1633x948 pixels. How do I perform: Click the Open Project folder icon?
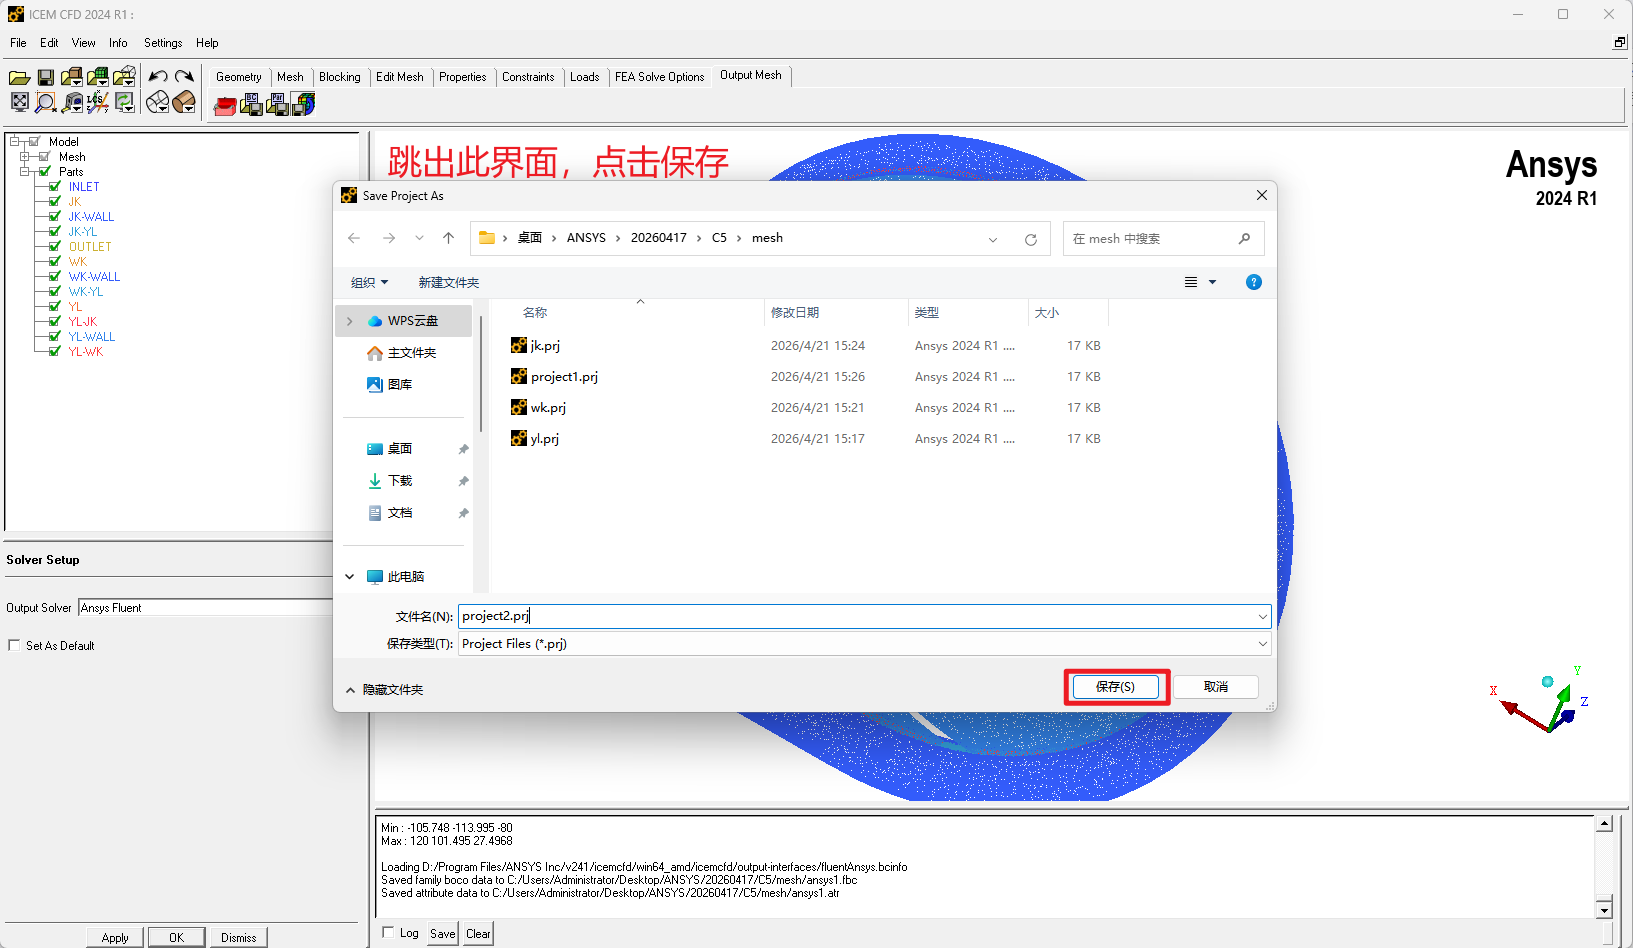tap(19, 77)
